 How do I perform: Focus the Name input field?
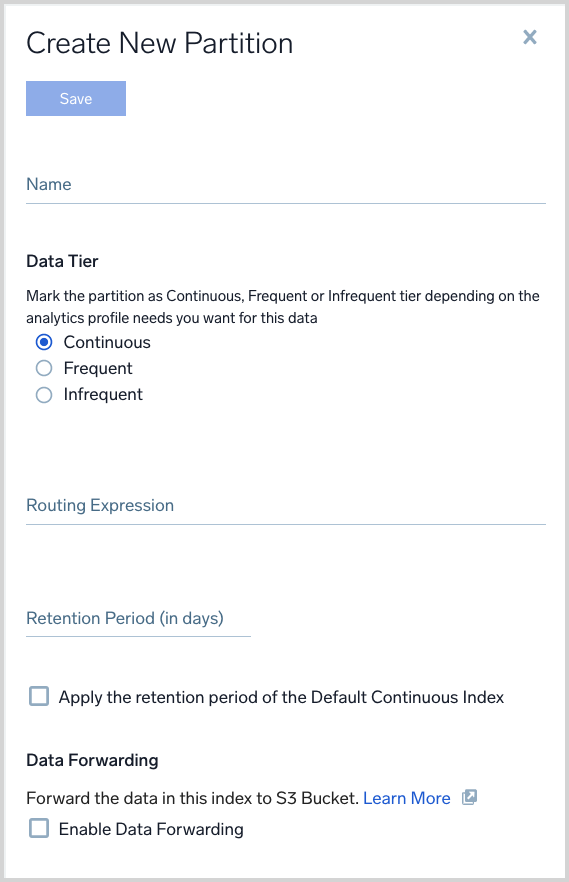pos(286,184)
